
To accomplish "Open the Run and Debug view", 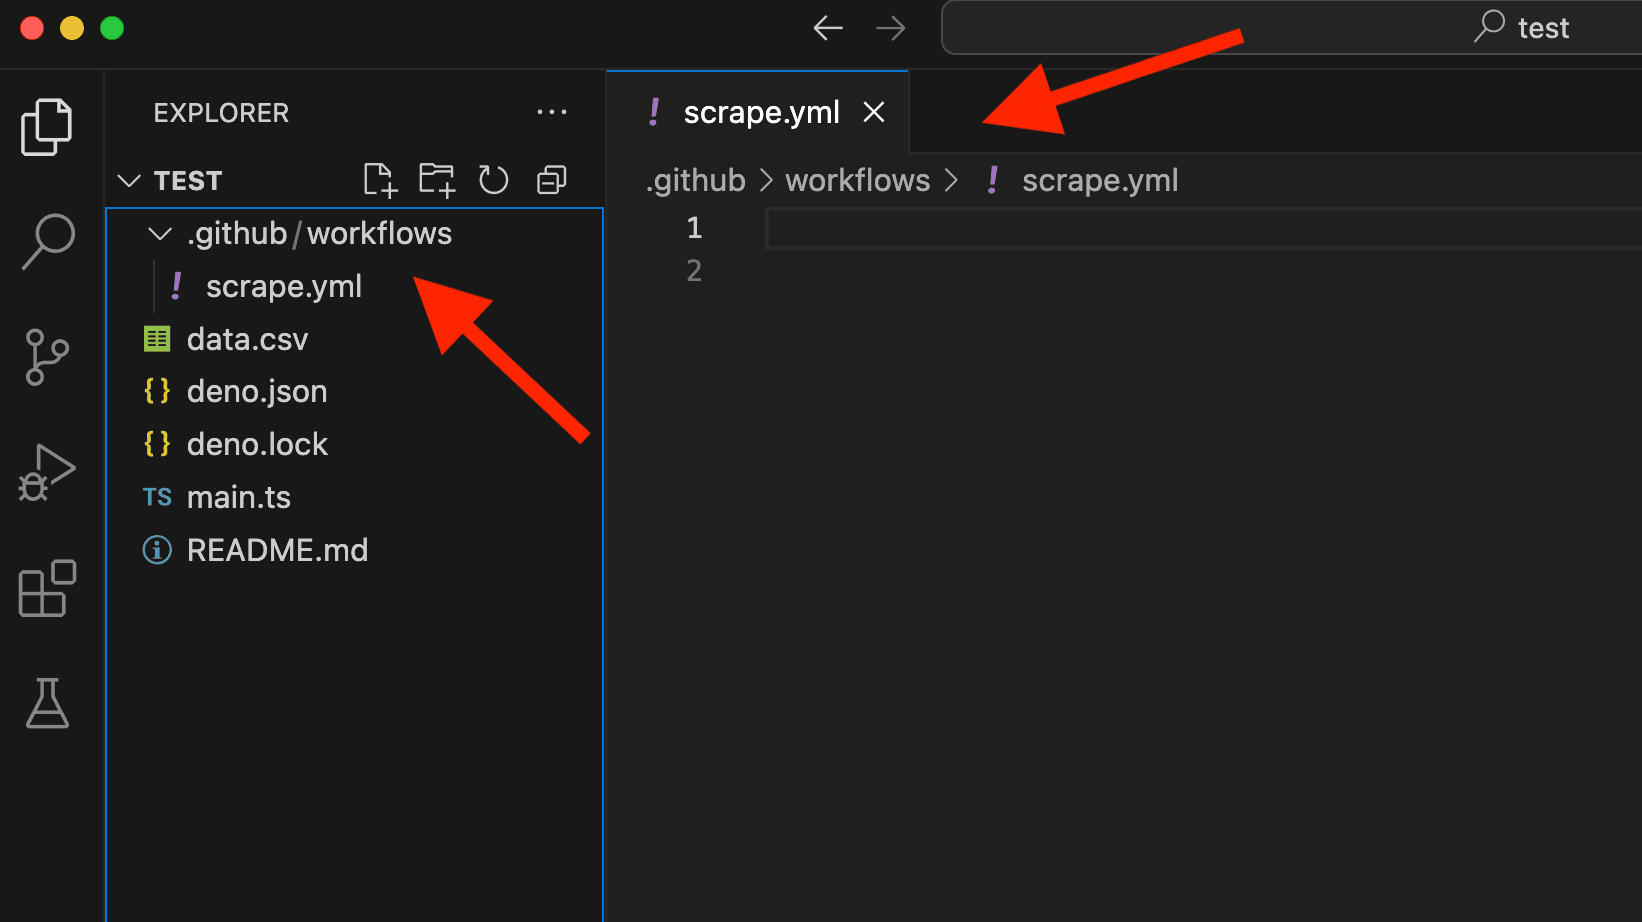I will (47, 472).
